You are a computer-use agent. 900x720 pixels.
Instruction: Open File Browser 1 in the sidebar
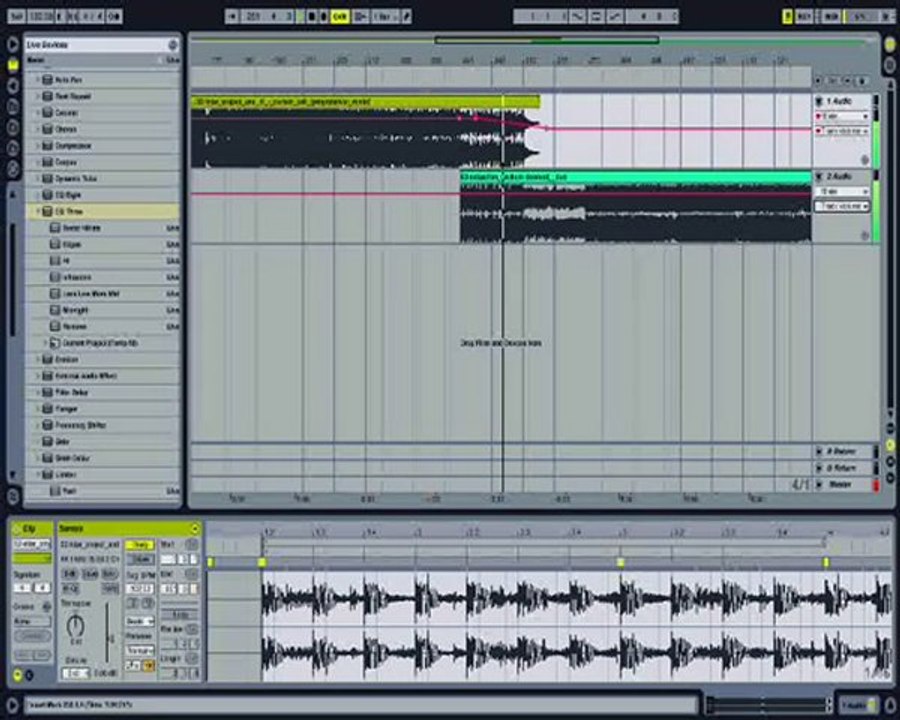point(13,107)
